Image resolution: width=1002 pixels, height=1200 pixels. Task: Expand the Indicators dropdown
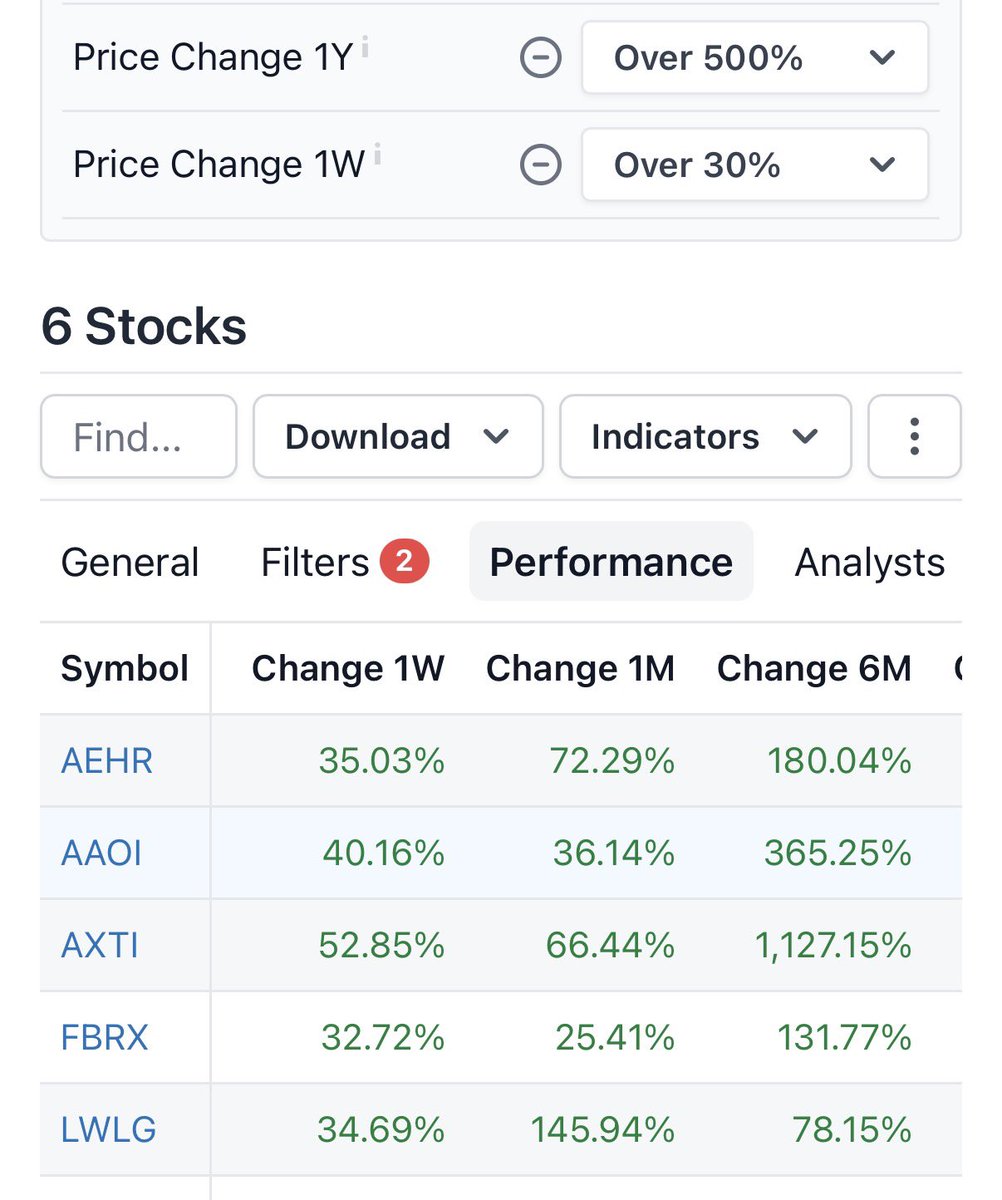click(705, 437)
